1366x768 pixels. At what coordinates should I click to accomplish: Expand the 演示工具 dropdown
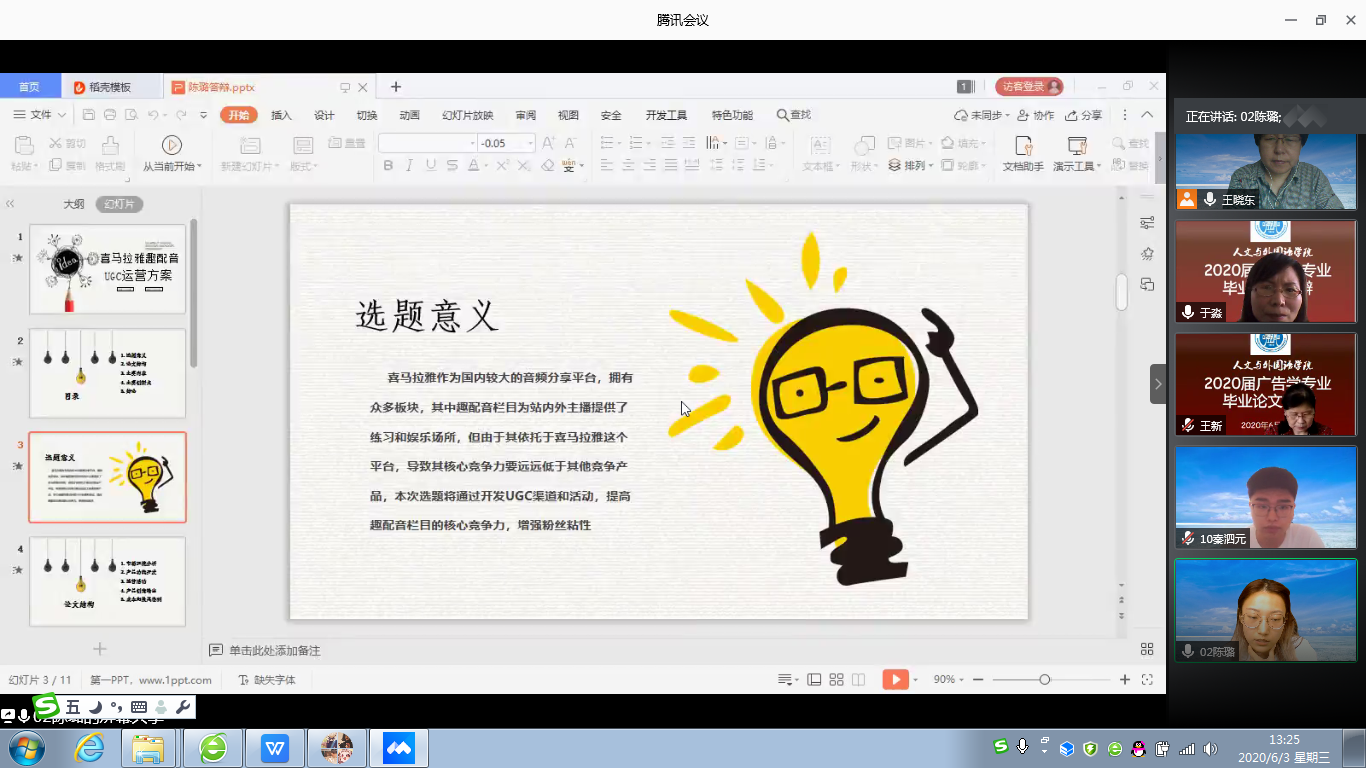(x=1077, y=166)
